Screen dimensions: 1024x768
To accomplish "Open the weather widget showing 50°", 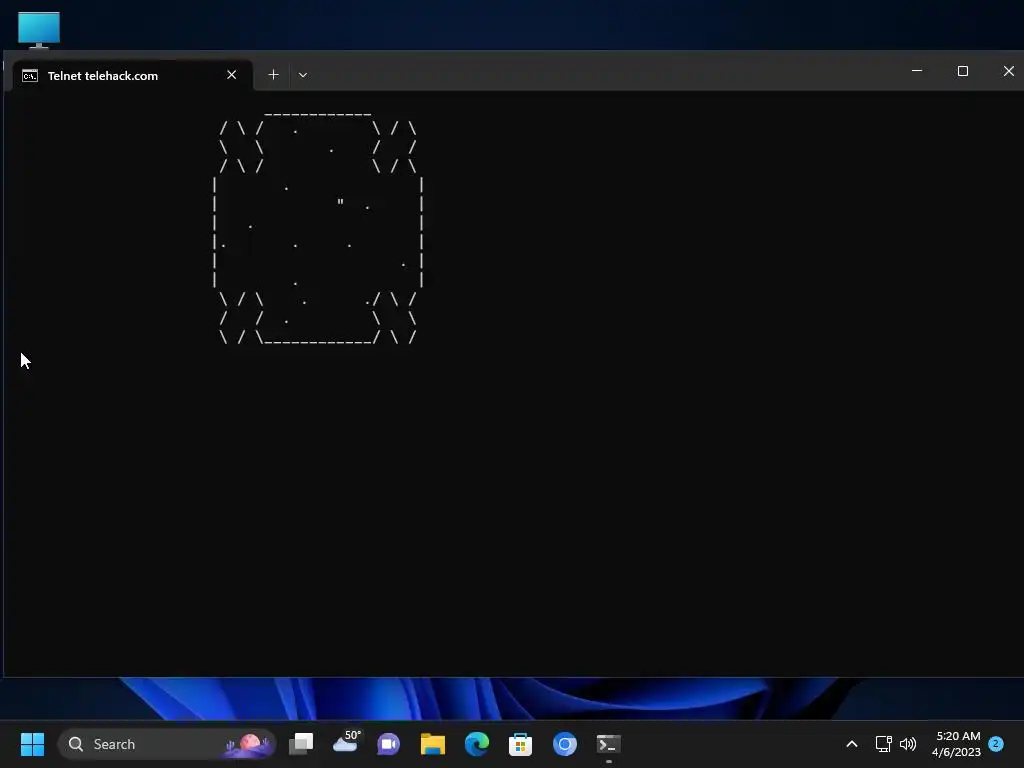I will pos(345,743).
